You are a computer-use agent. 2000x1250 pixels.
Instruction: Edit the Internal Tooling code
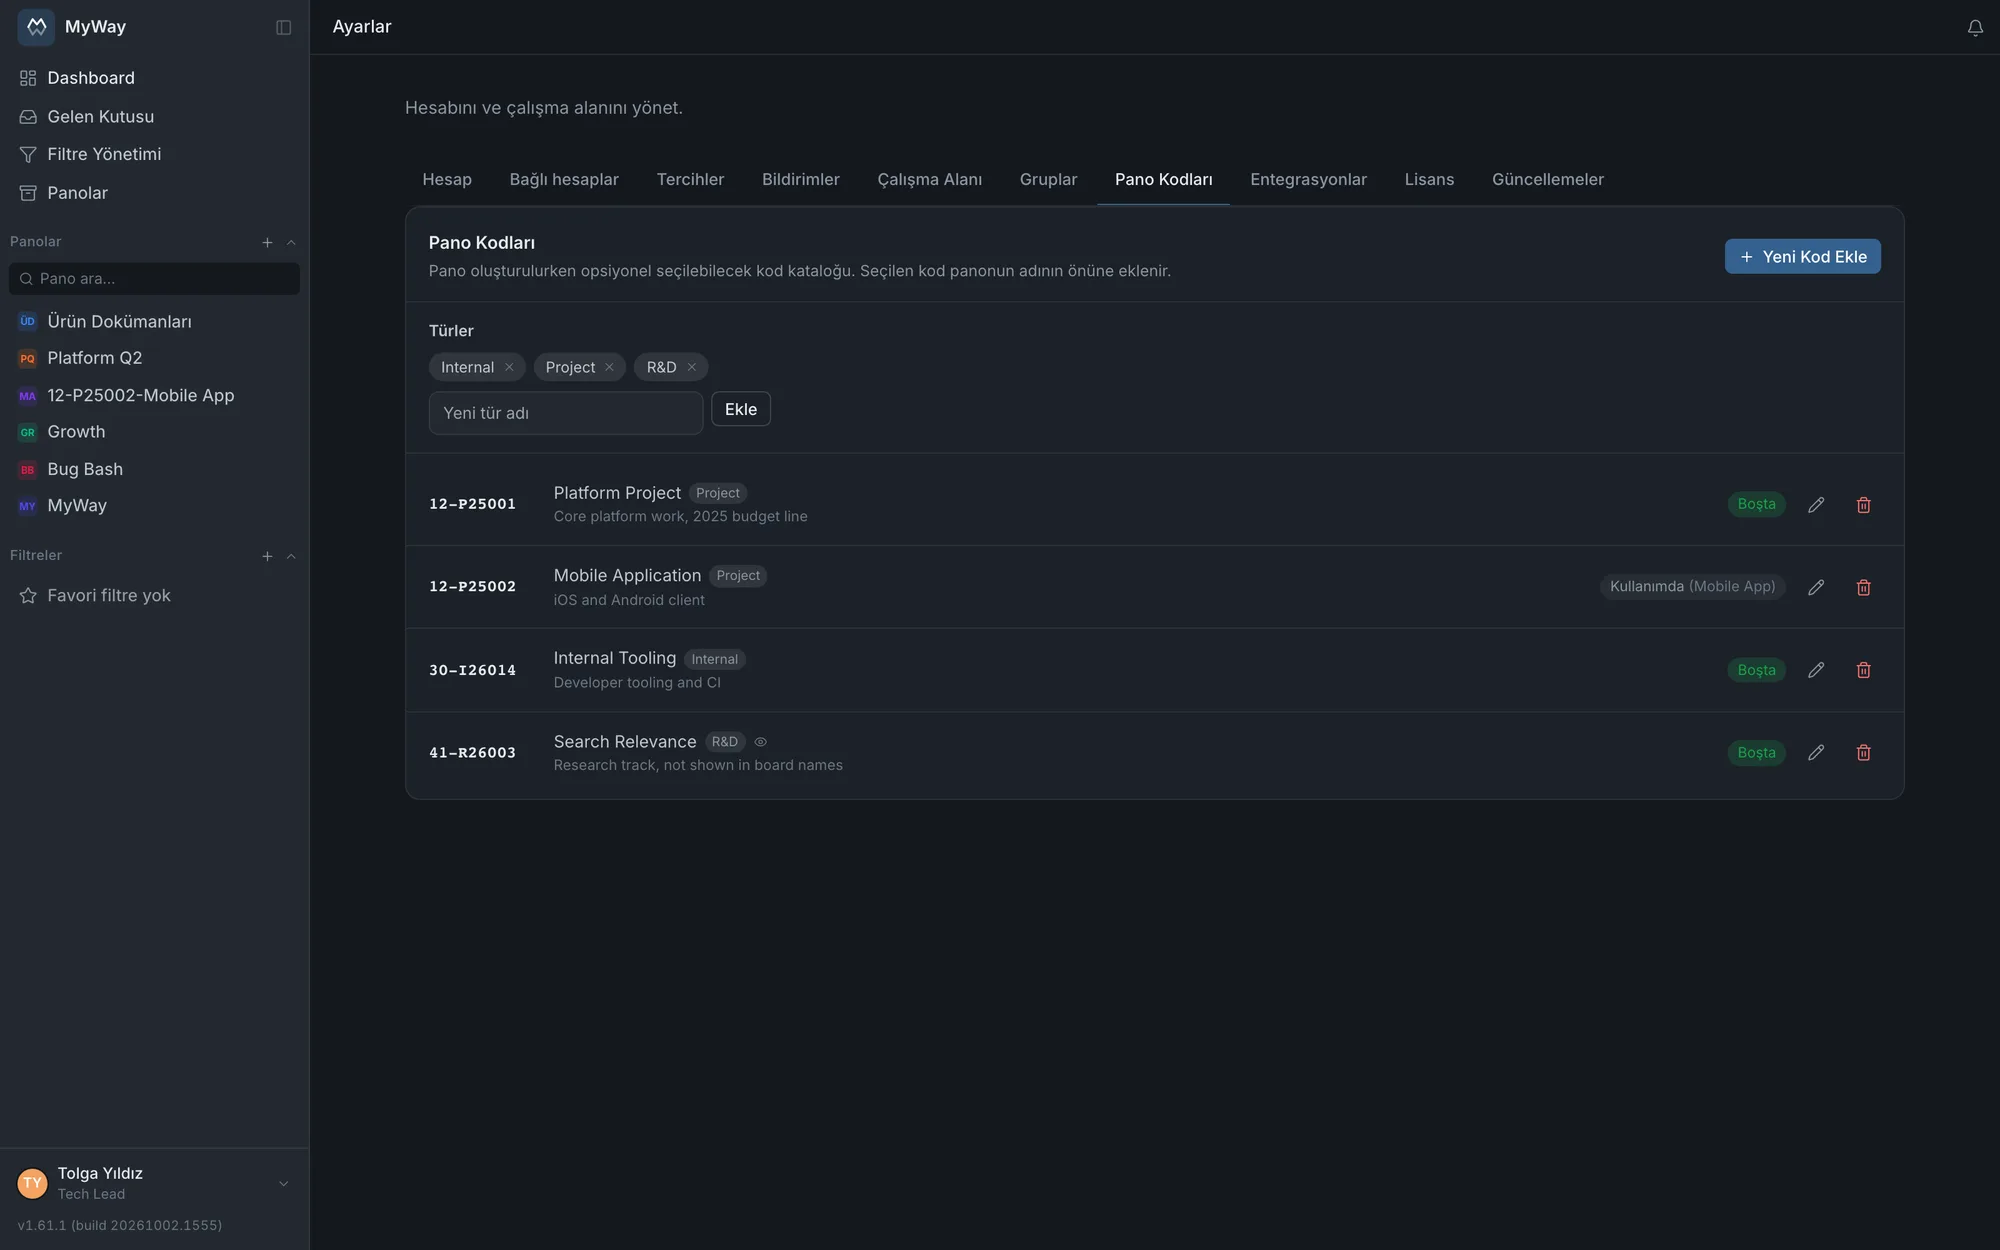click(1816, 670)
